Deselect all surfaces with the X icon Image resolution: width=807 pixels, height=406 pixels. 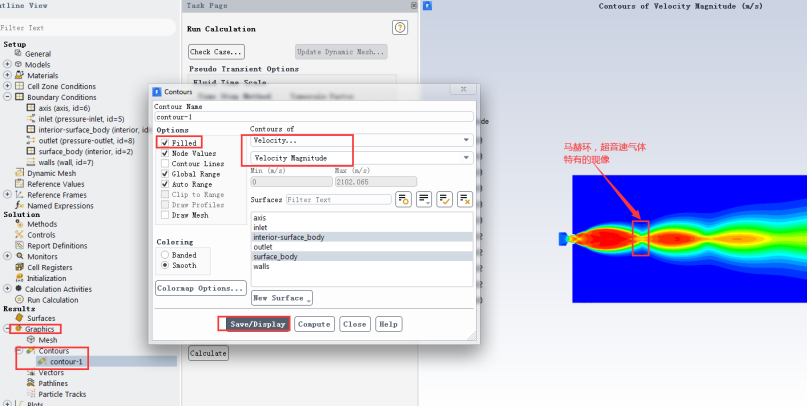pos(465,199)
